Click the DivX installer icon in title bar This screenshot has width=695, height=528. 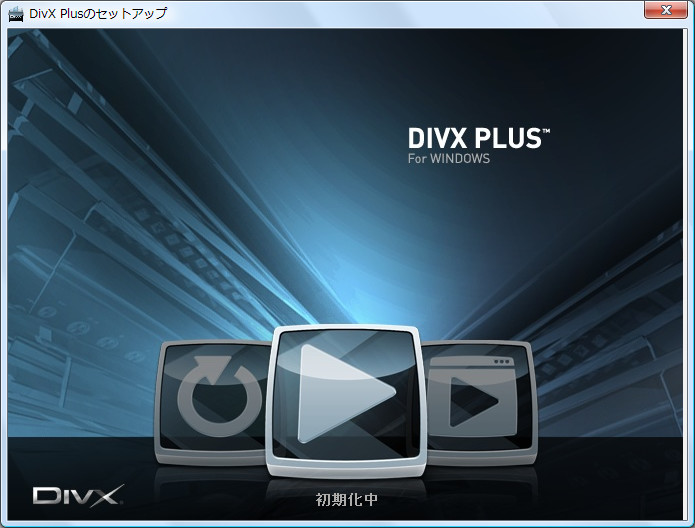(x=16, y=14)
